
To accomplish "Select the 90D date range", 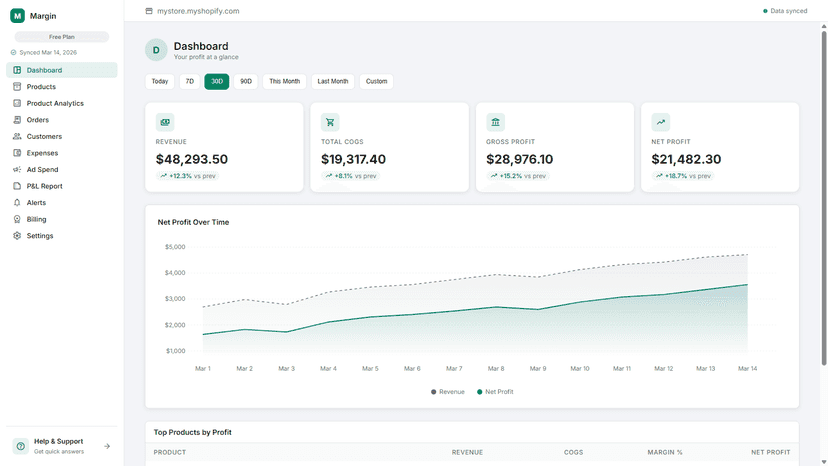I will pyautogui.click(x=246, y=81).
